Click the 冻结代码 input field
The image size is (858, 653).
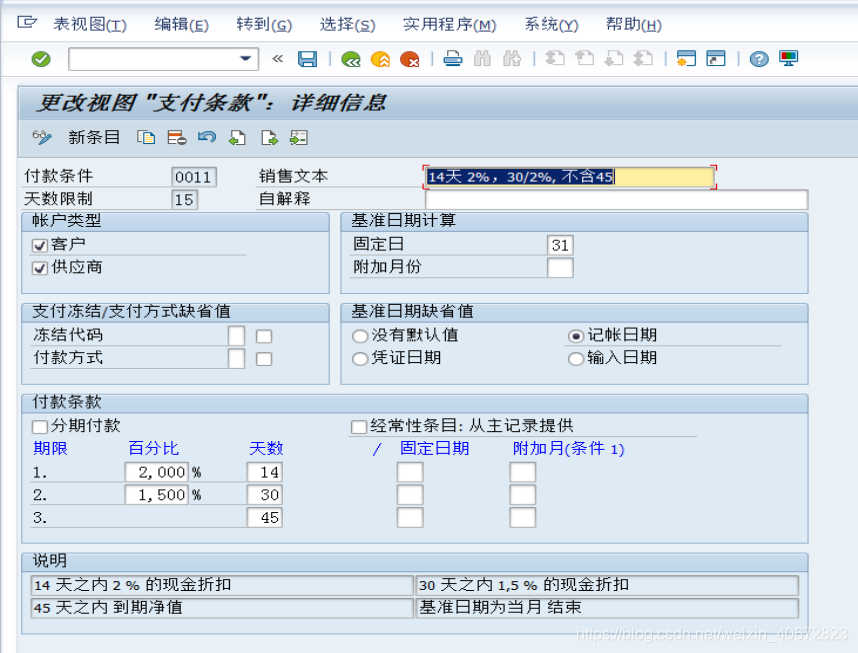point(236,336)
